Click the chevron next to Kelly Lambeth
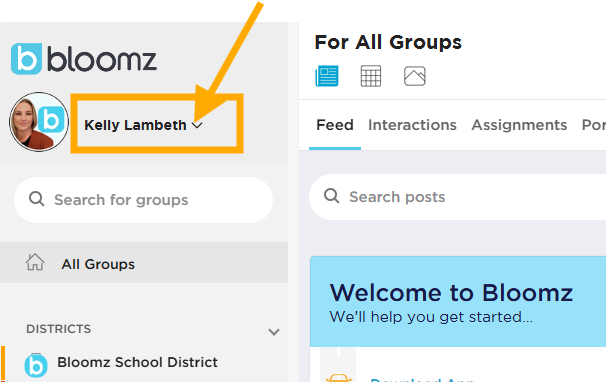 197,125
